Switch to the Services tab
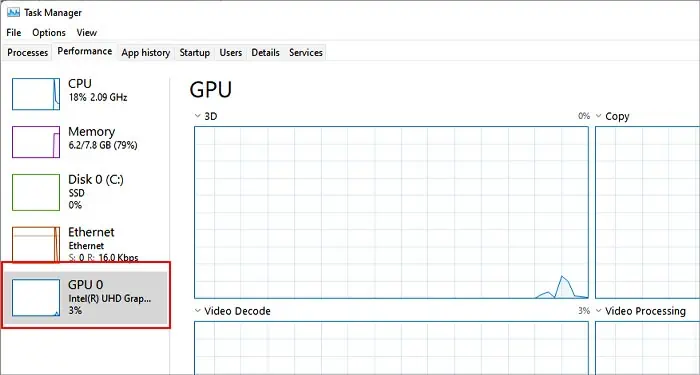The height and width of the screenshot is (375, 700). tap(306, 53)
